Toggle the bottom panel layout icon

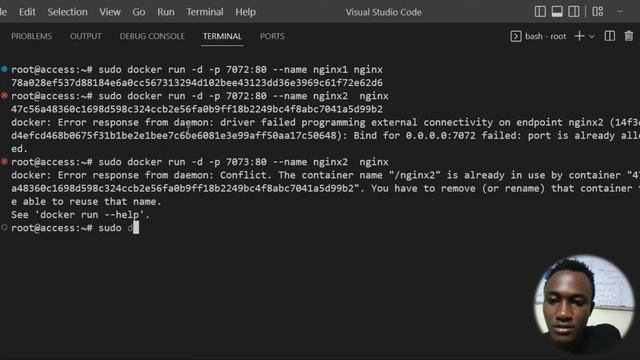[557, 11]
